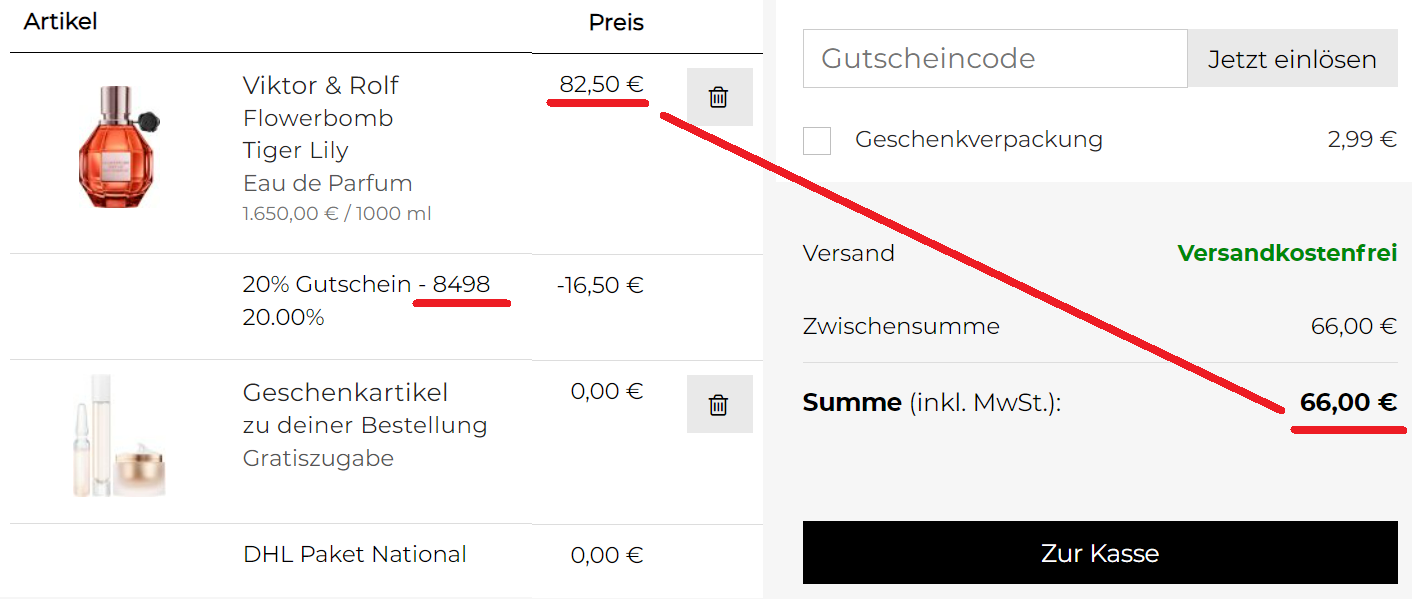This screenshot has width=1412, height=599.
Task: Open the Flowerbomb perfume bottle thumbnail
Action: pos(120,145)
